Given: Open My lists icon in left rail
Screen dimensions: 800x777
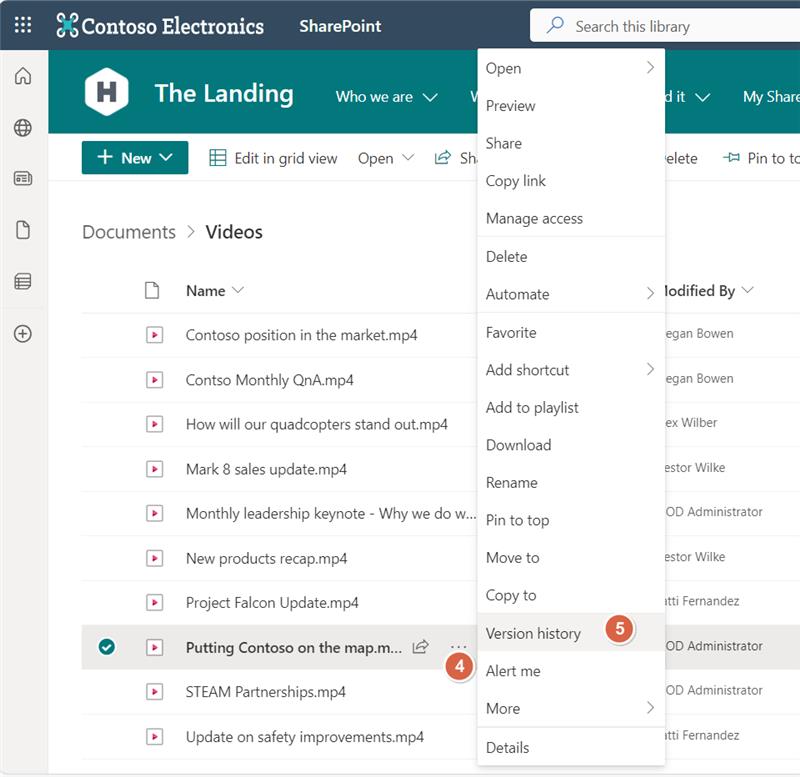Looking at the screenshot, I should (x=23, y=281).
